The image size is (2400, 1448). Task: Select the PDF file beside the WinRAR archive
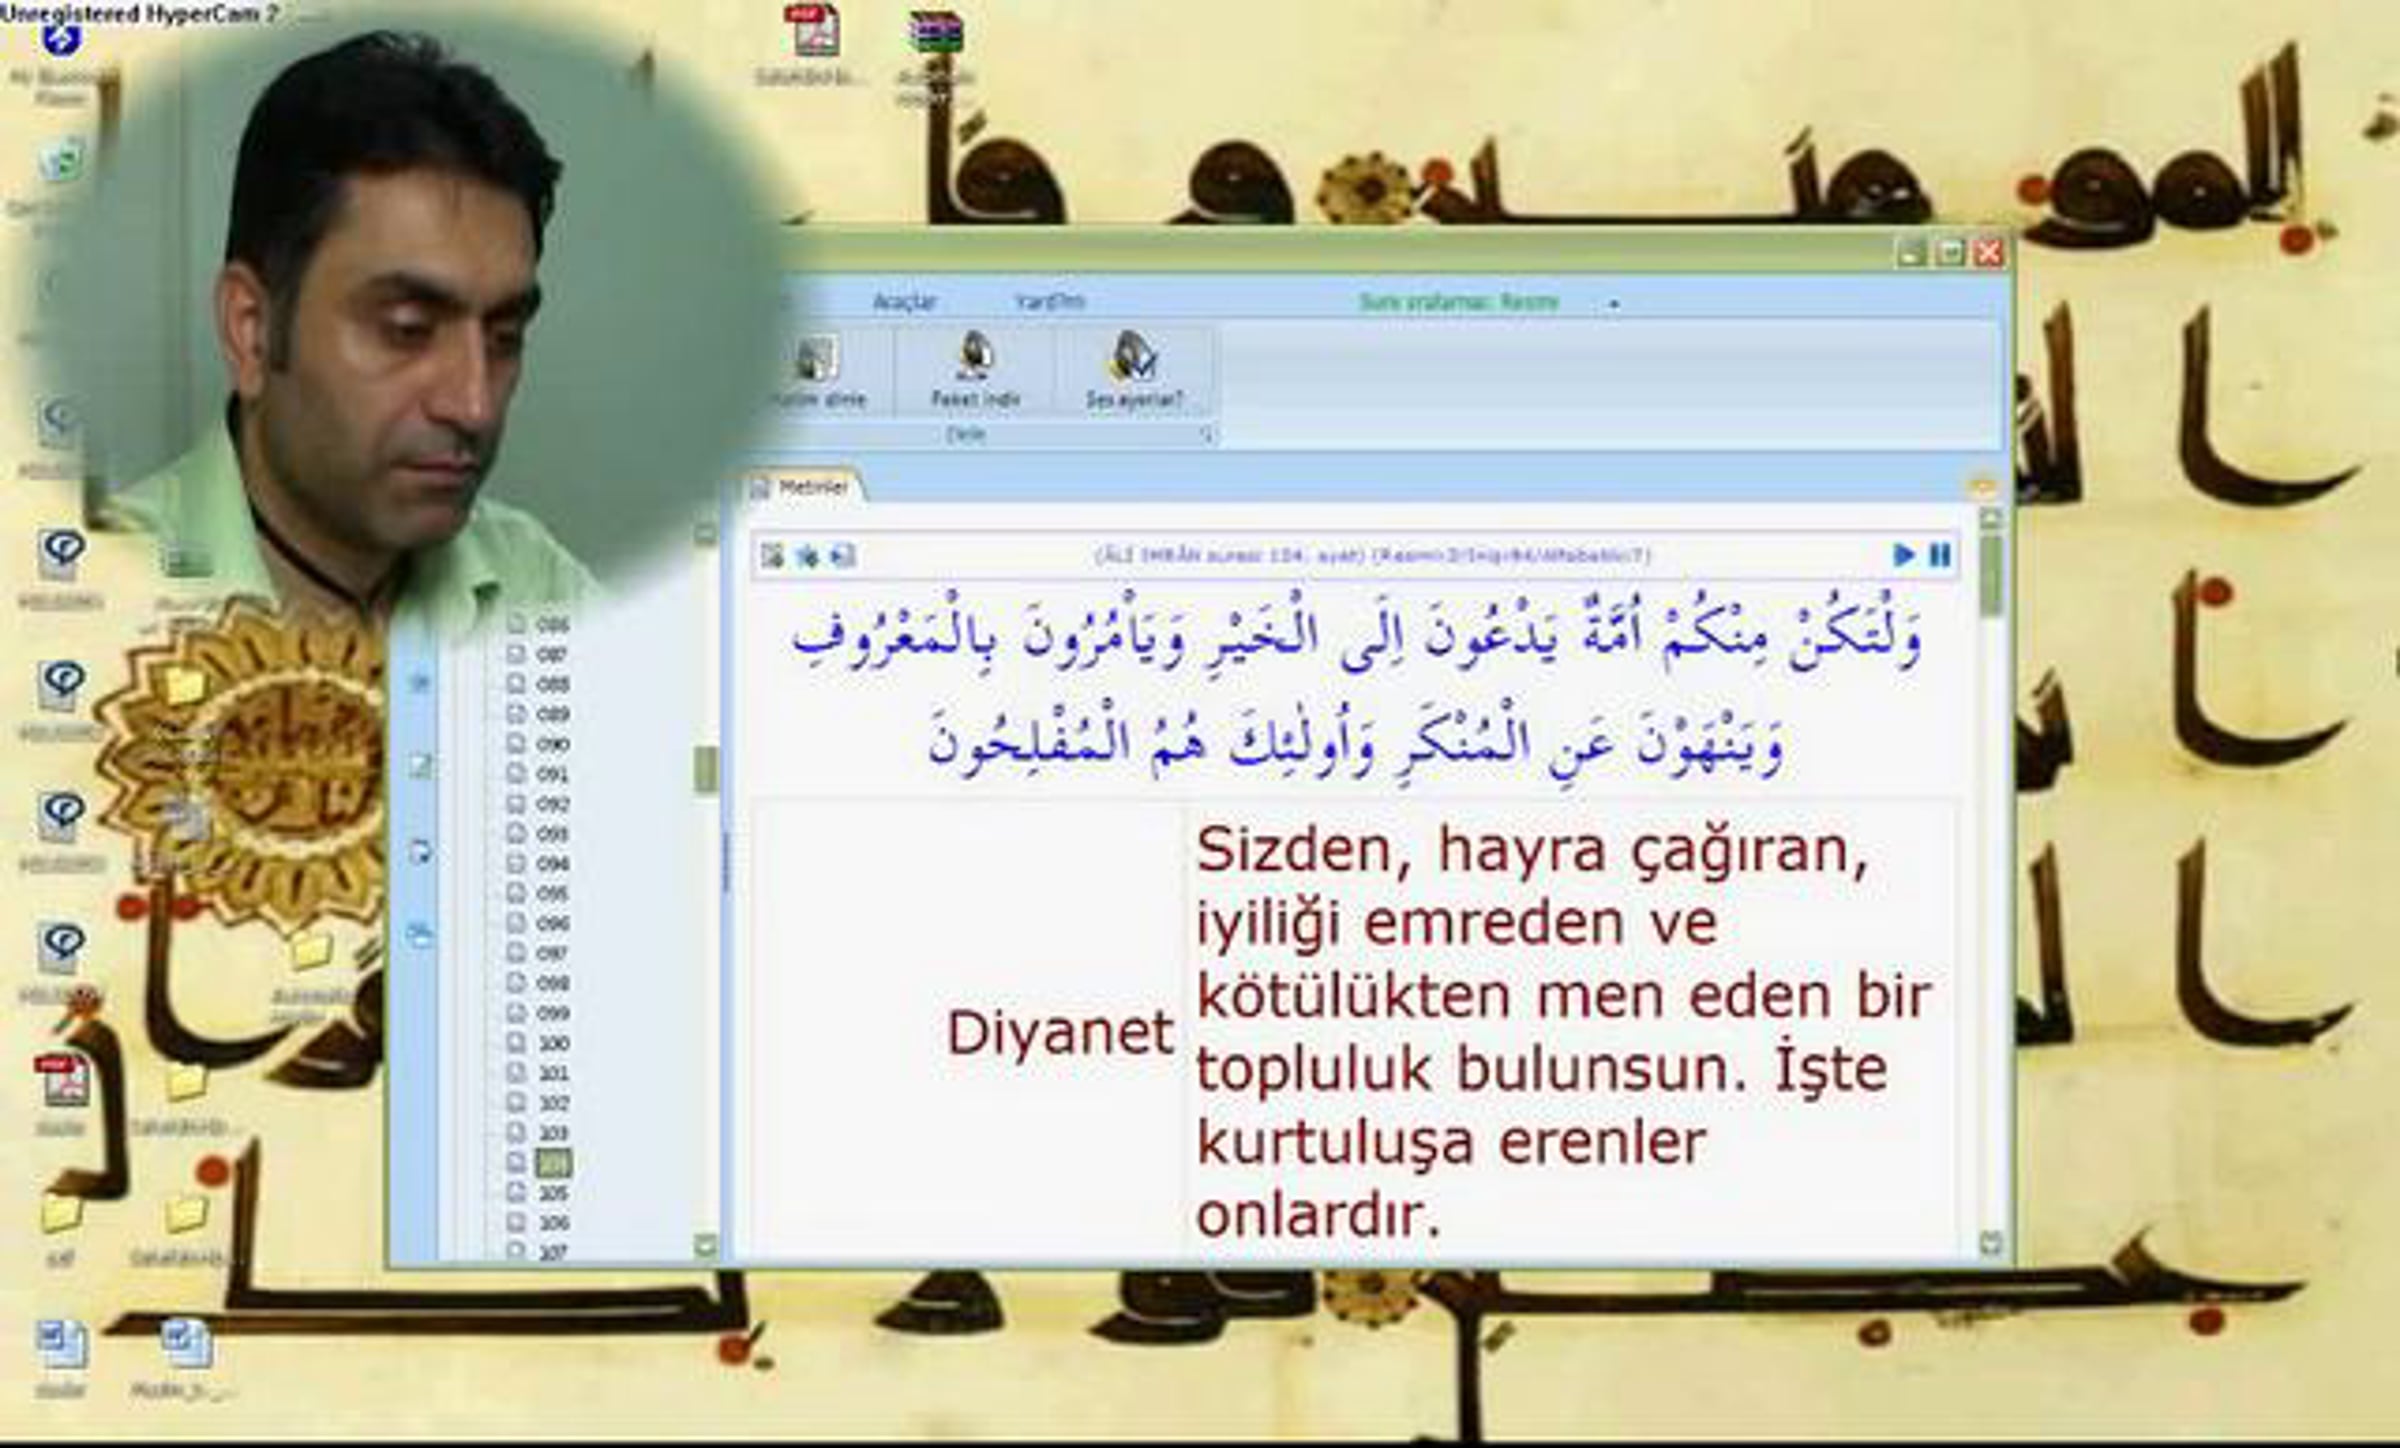812,45
